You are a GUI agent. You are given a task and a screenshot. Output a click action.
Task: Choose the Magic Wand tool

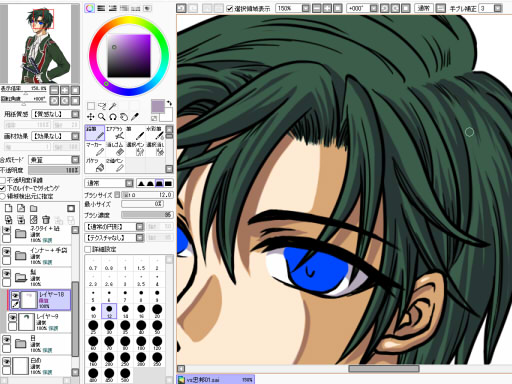pyautogui.click(x=113, y=106)
